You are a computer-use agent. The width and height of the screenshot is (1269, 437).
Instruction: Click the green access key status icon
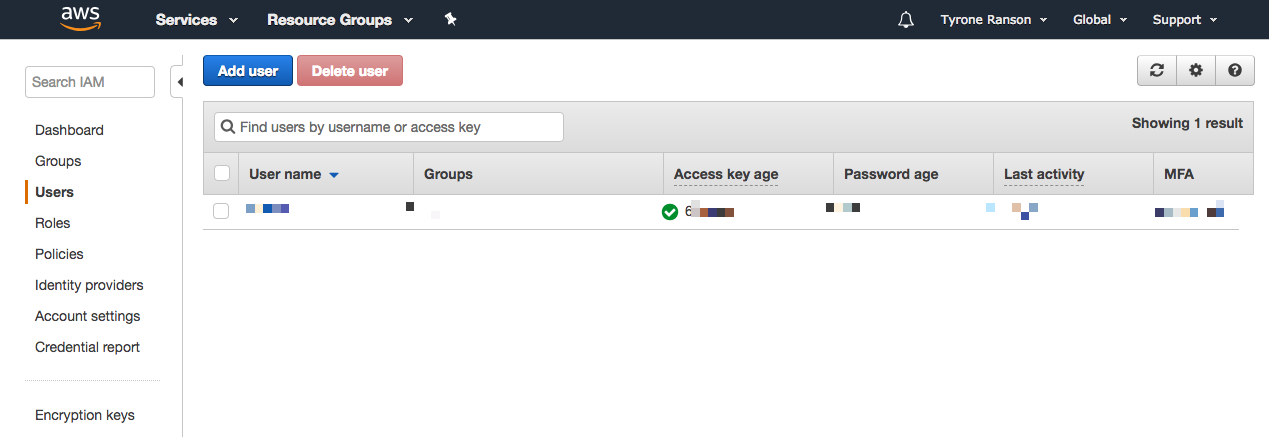670,212
